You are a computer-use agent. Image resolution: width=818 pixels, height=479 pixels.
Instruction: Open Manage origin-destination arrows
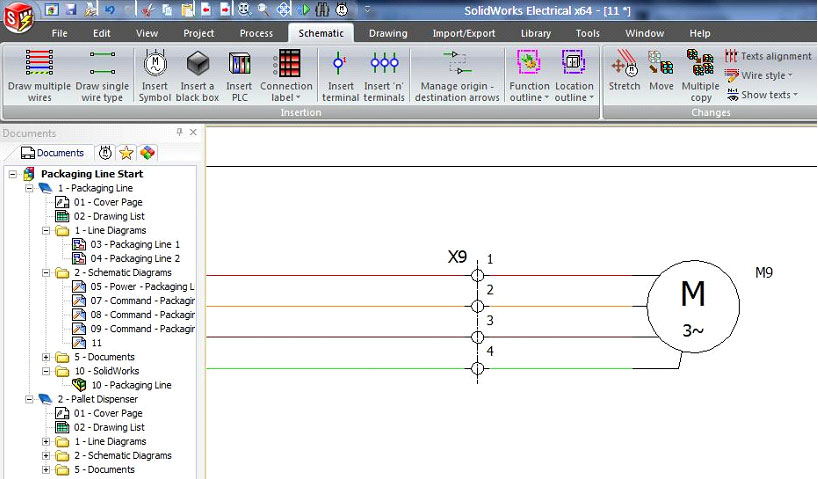457,75
